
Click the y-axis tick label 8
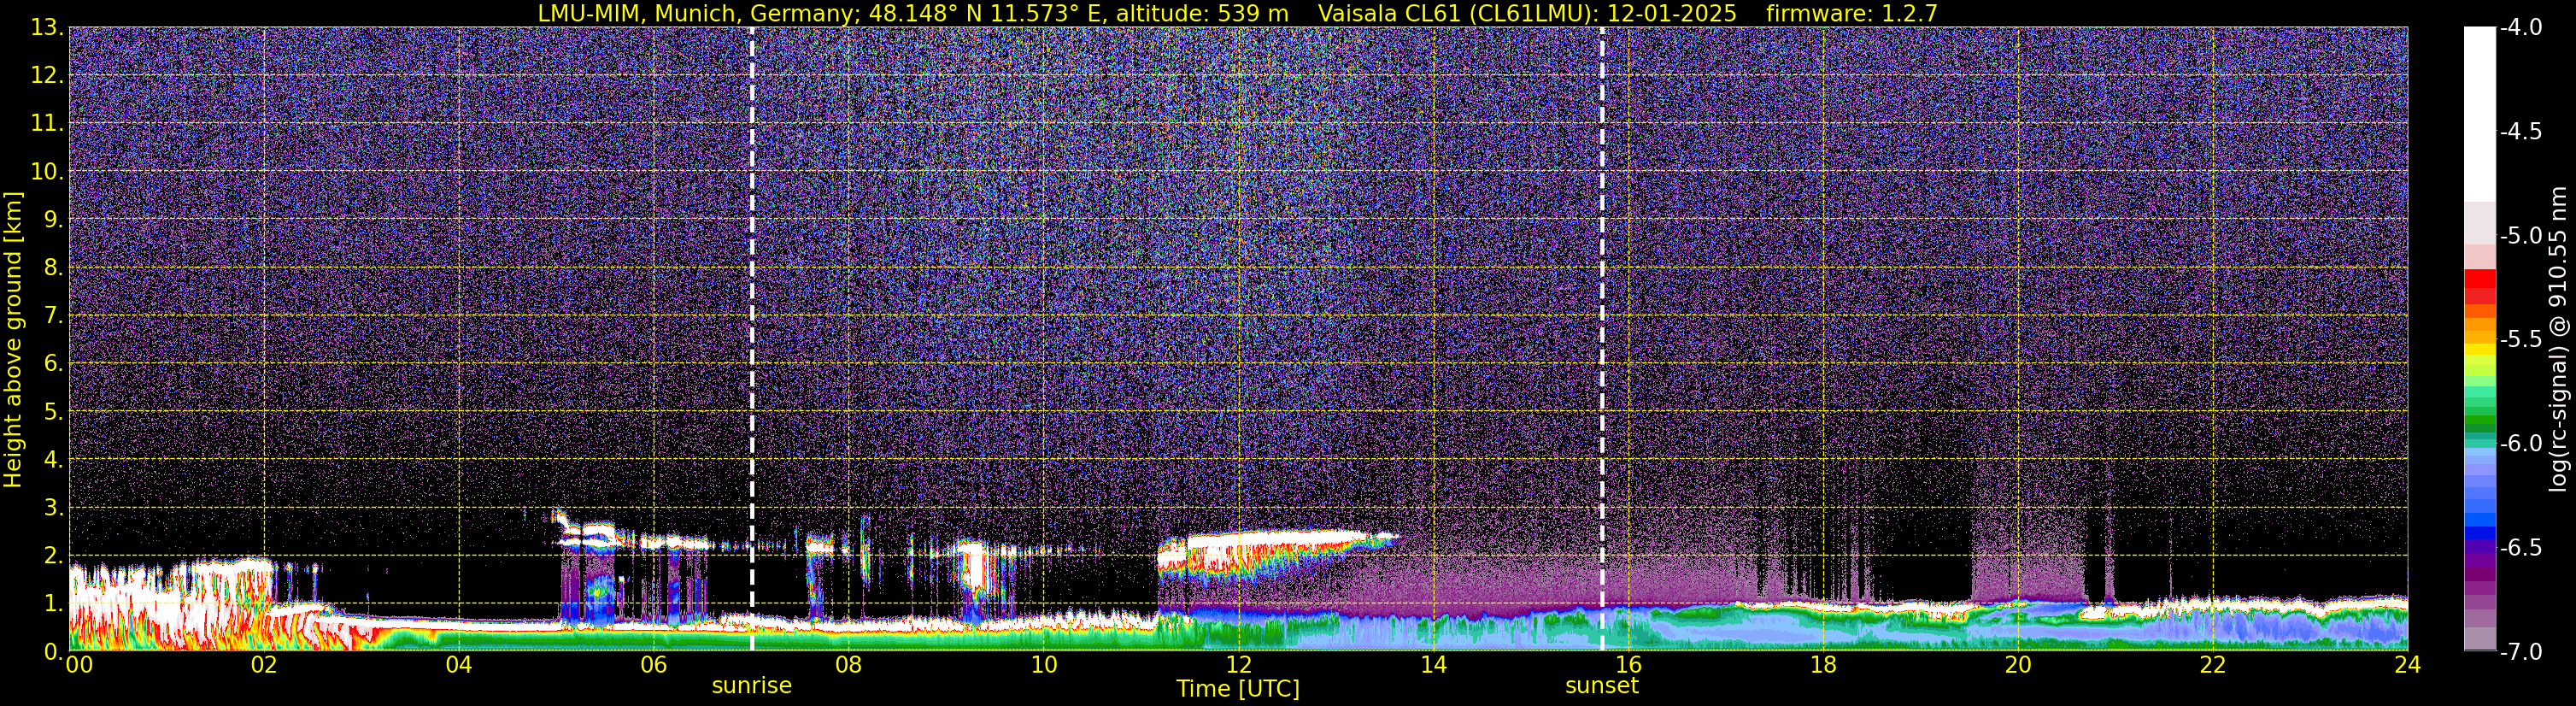[x=53, y=268]
